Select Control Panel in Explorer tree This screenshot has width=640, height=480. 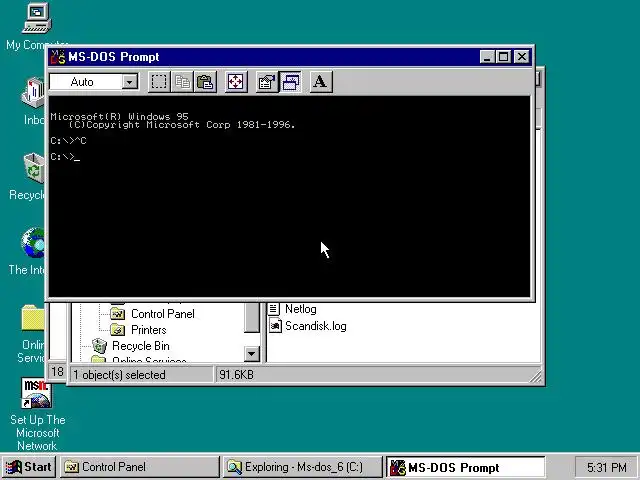click(162, 314)
